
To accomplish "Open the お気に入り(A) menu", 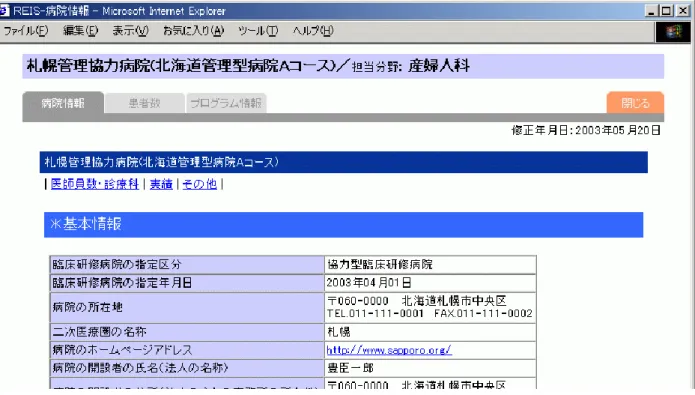I will point(193,31).
